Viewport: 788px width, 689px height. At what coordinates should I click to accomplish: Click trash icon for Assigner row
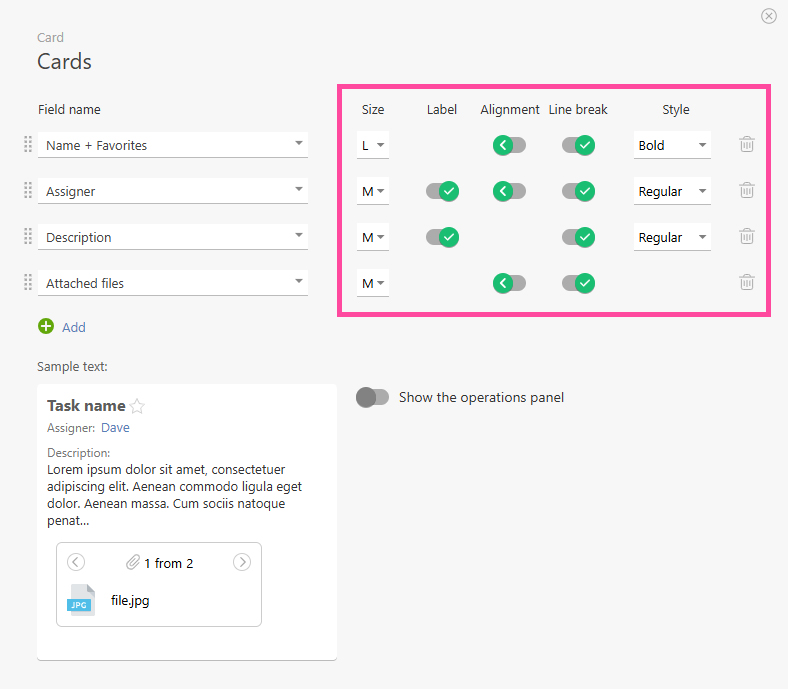(746, 191)
